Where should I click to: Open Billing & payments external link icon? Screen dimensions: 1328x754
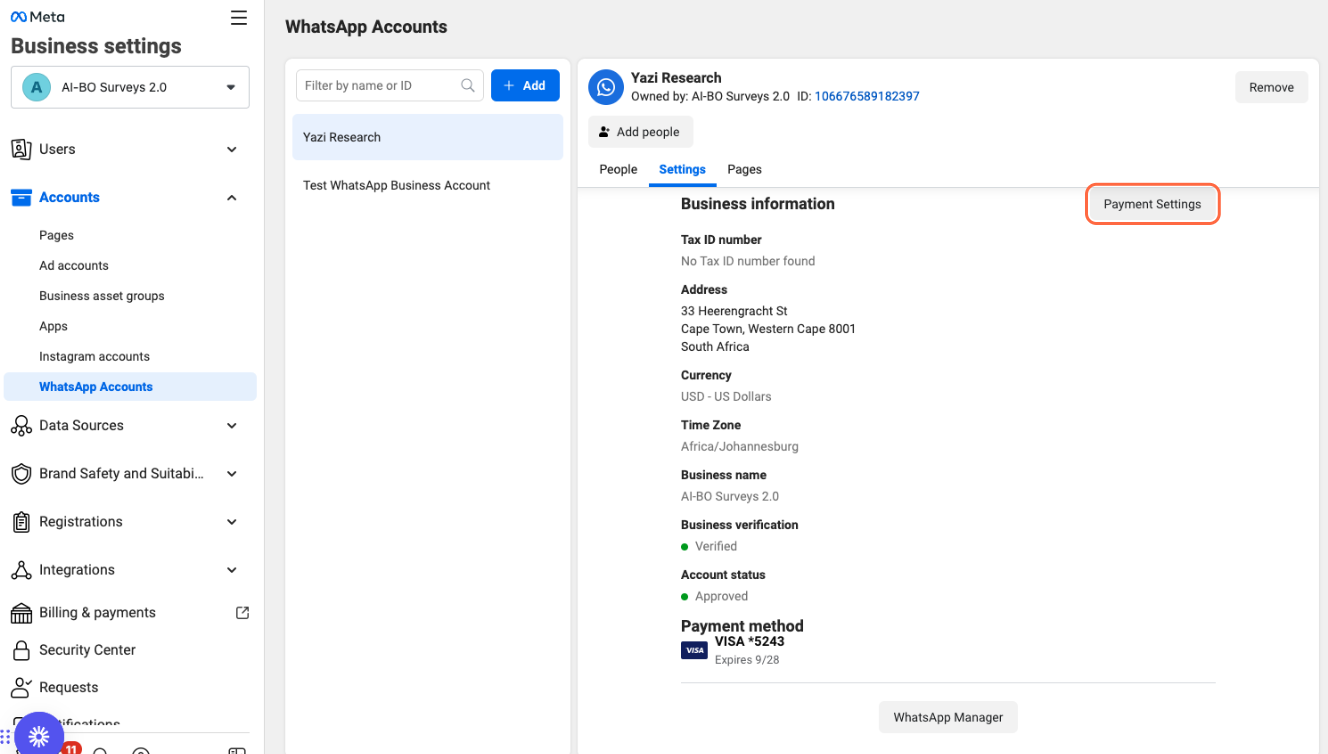click(x=242, y=613)
